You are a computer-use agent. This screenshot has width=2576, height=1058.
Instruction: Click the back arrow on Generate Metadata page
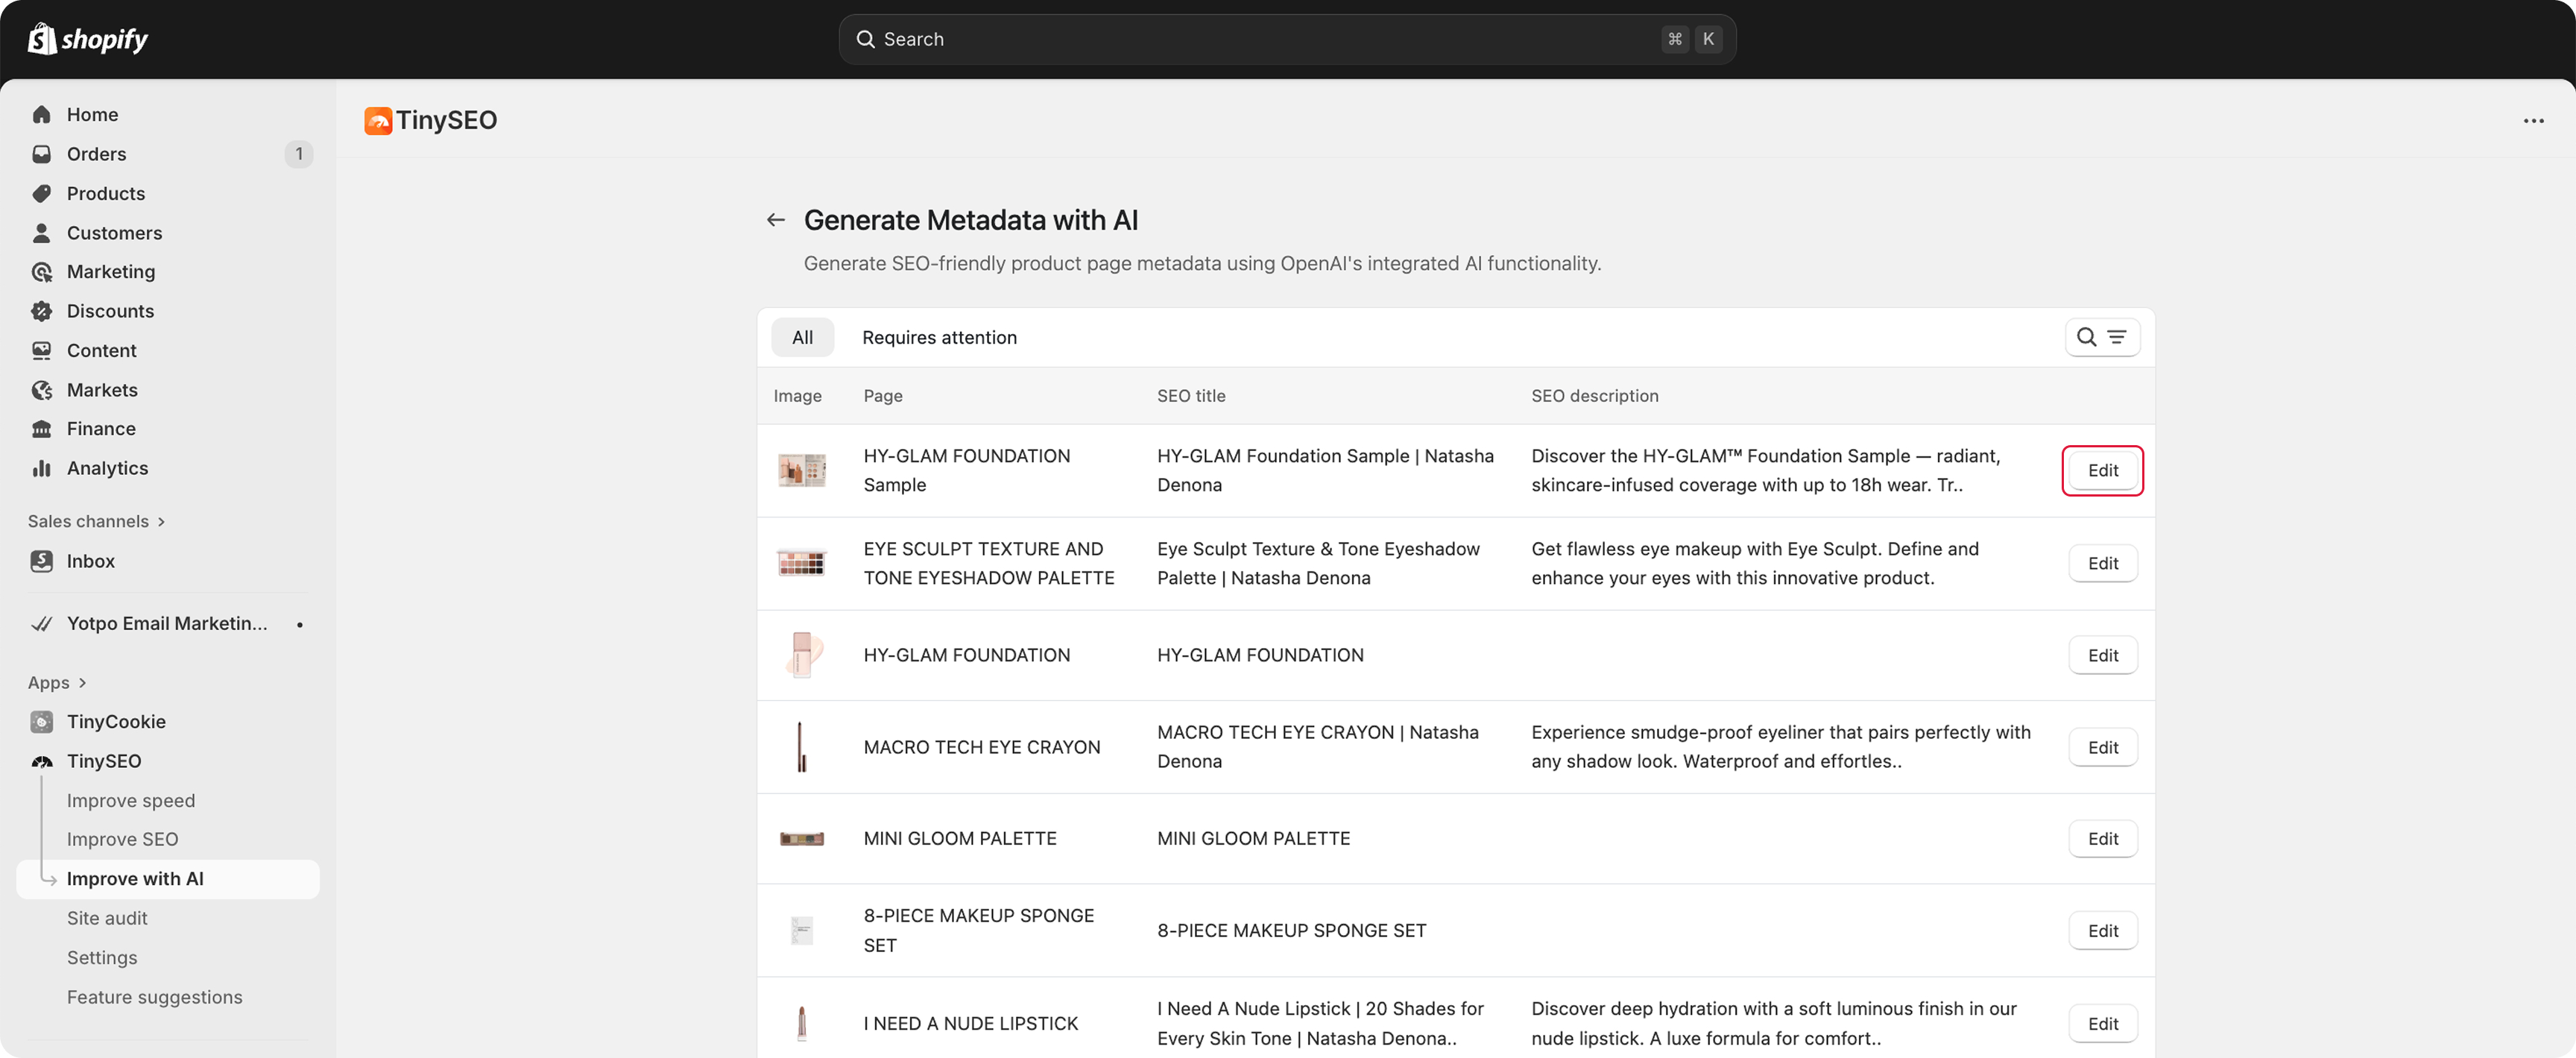[776, 219]
